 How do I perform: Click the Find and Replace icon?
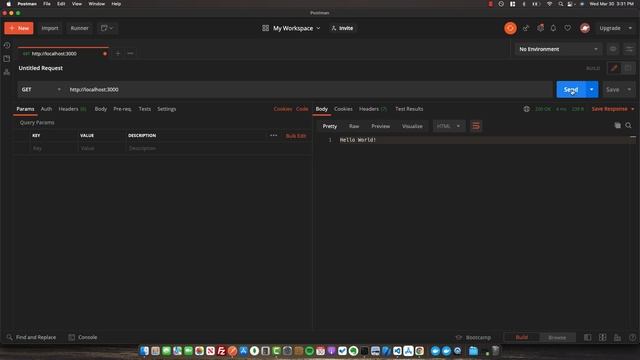[9, 337]
